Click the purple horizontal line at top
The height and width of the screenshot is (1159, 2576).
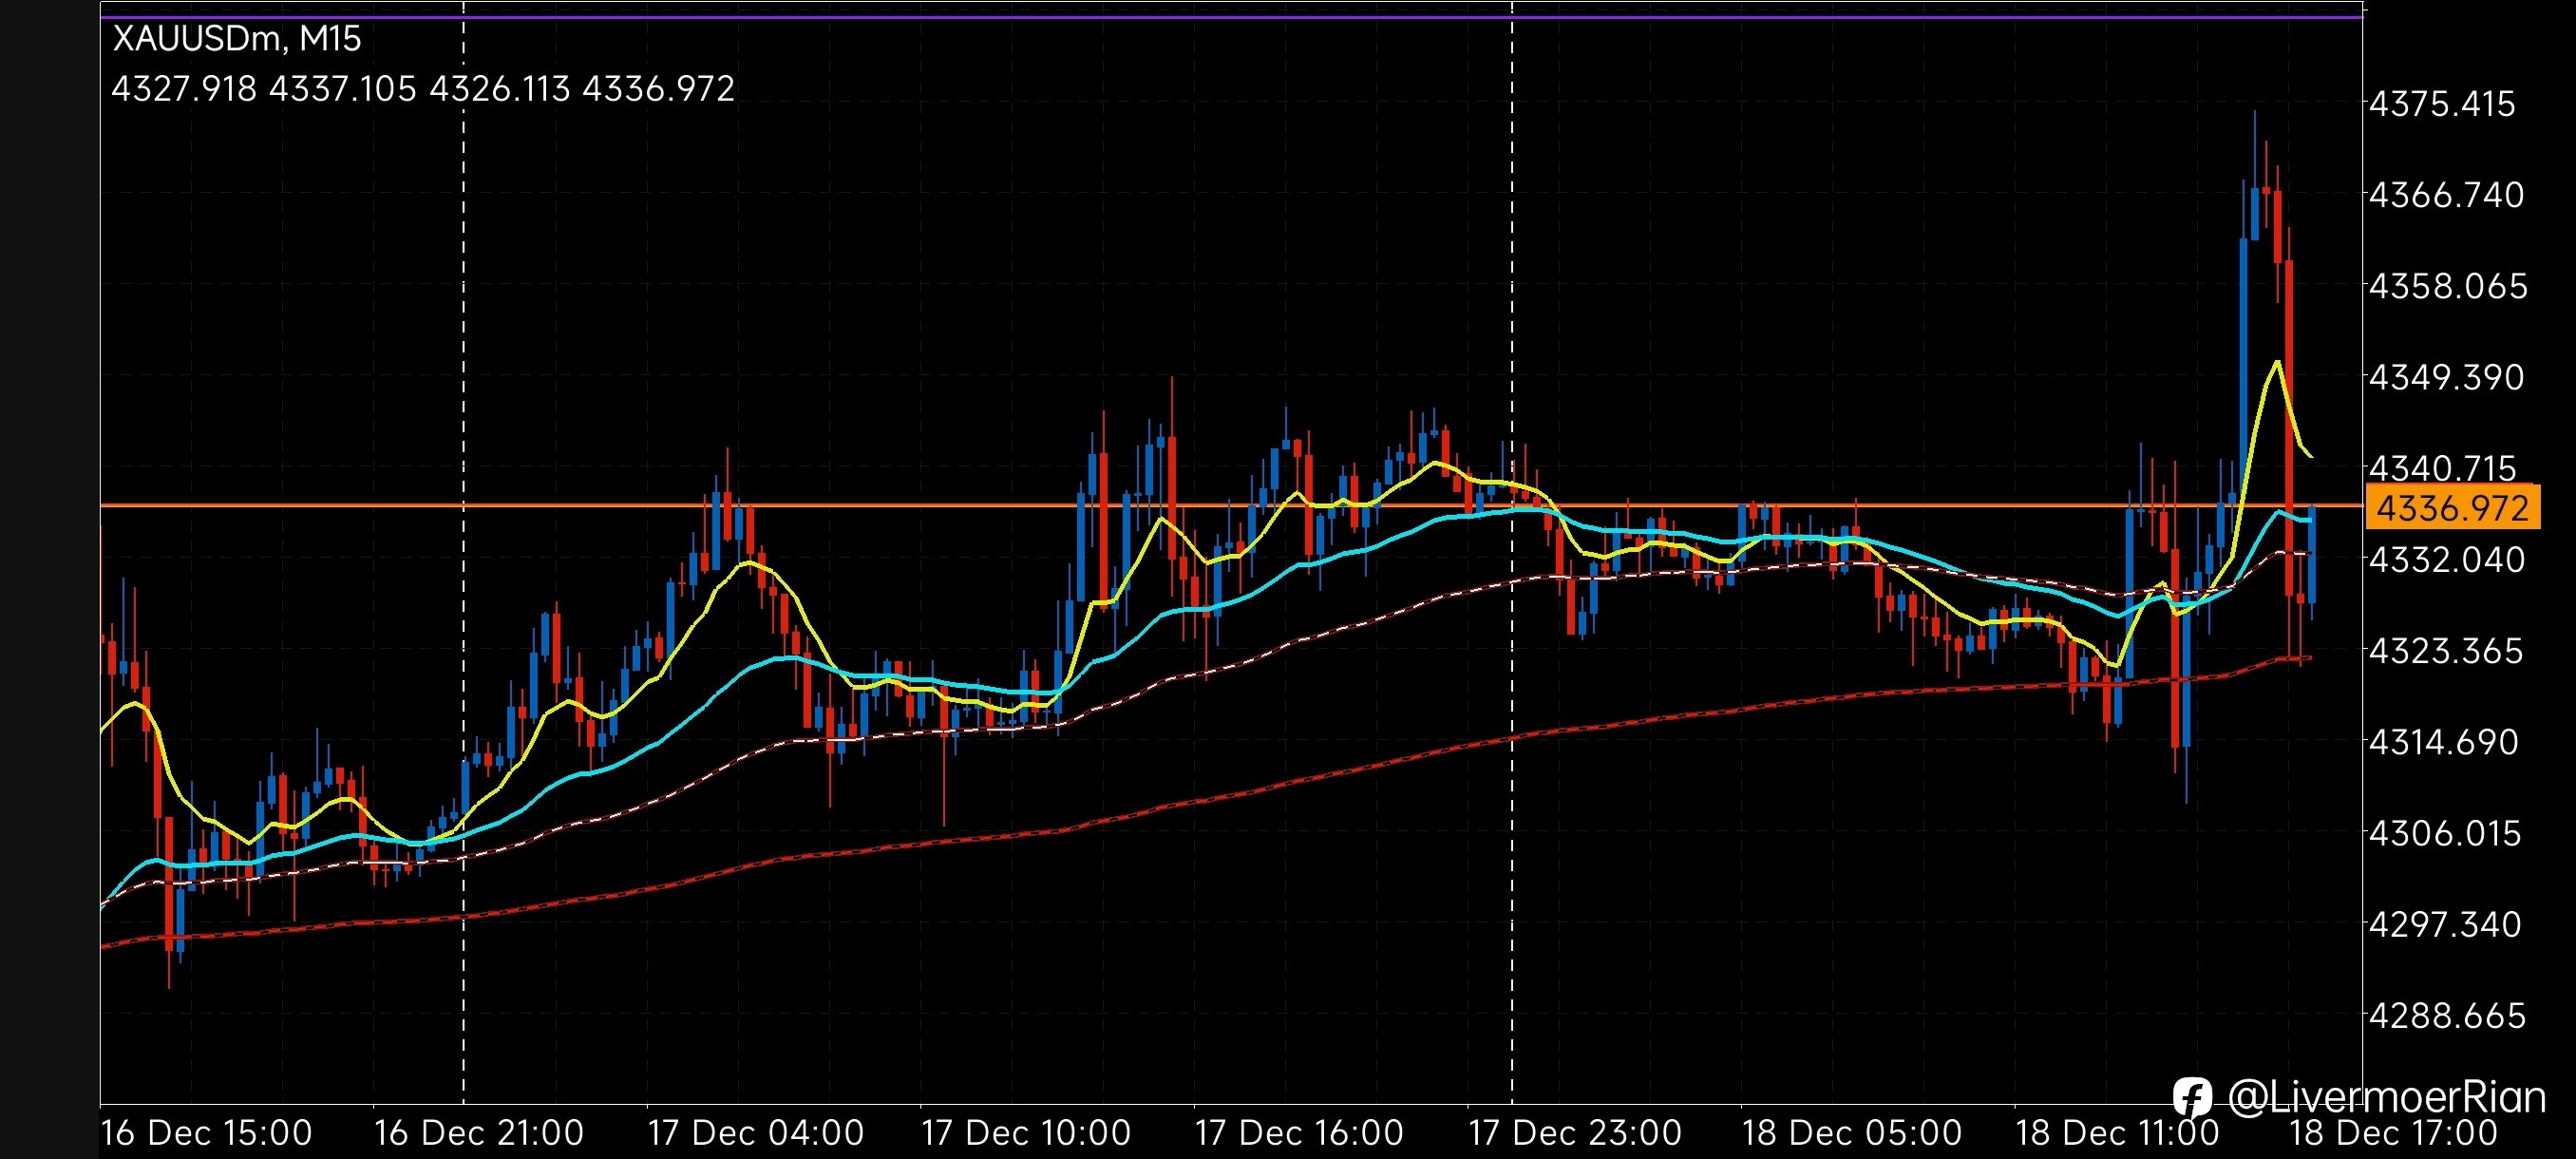[1200, 16]
